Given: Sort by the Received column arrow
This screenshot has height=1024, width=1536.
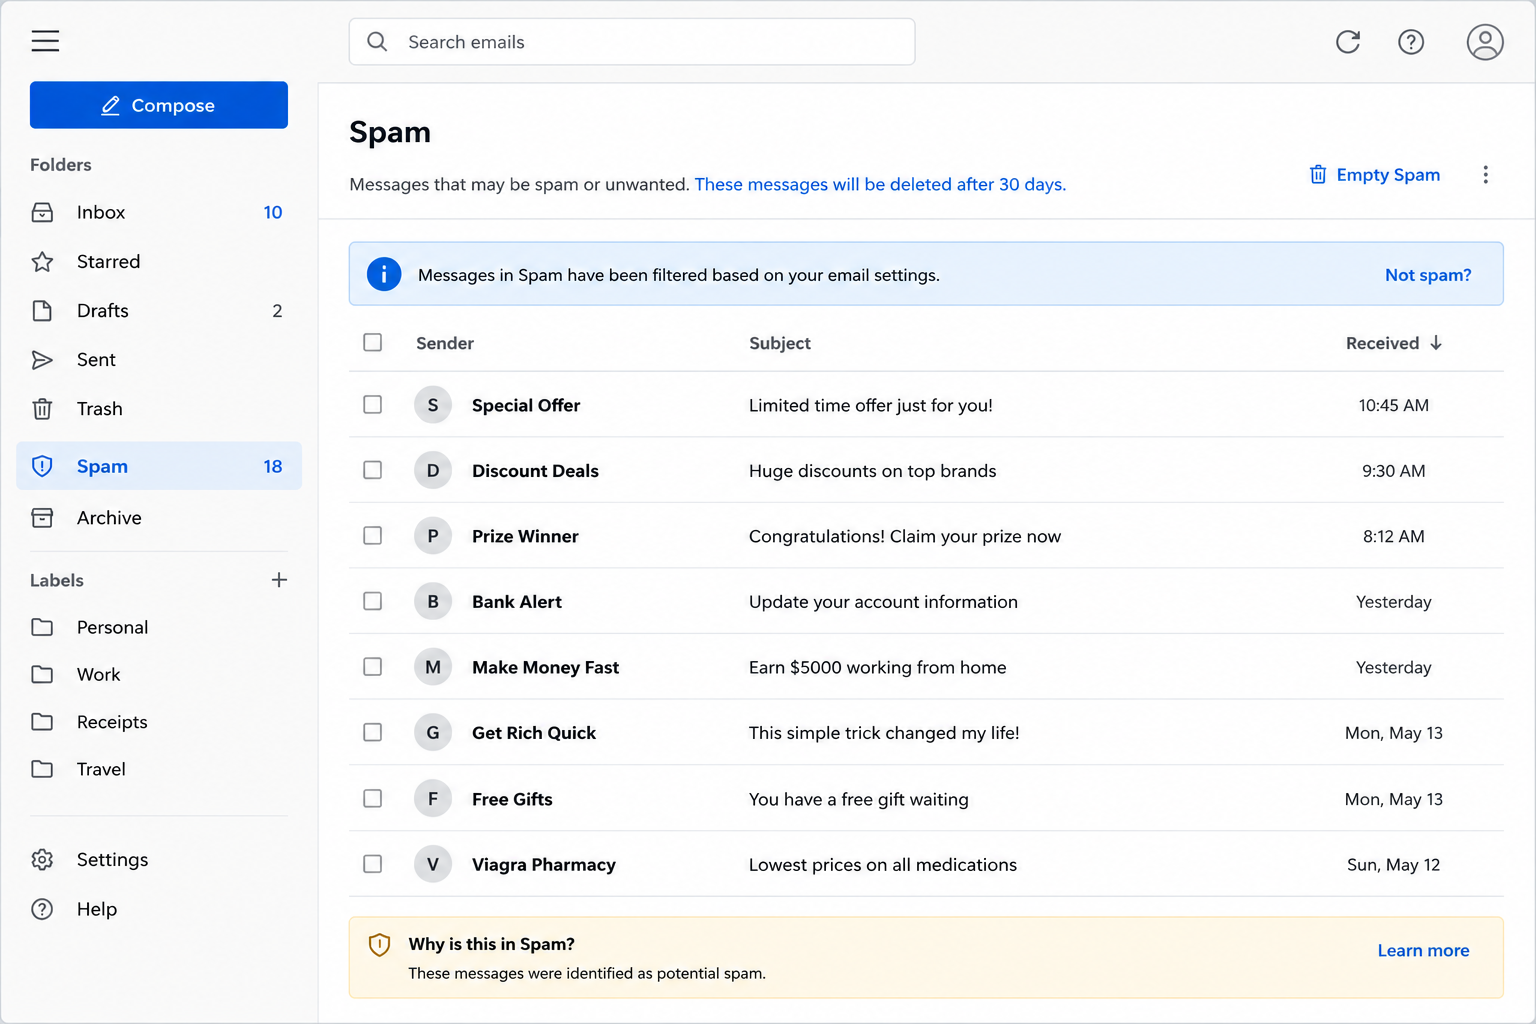Looking at the screenshot, I should pos(1436,343).
